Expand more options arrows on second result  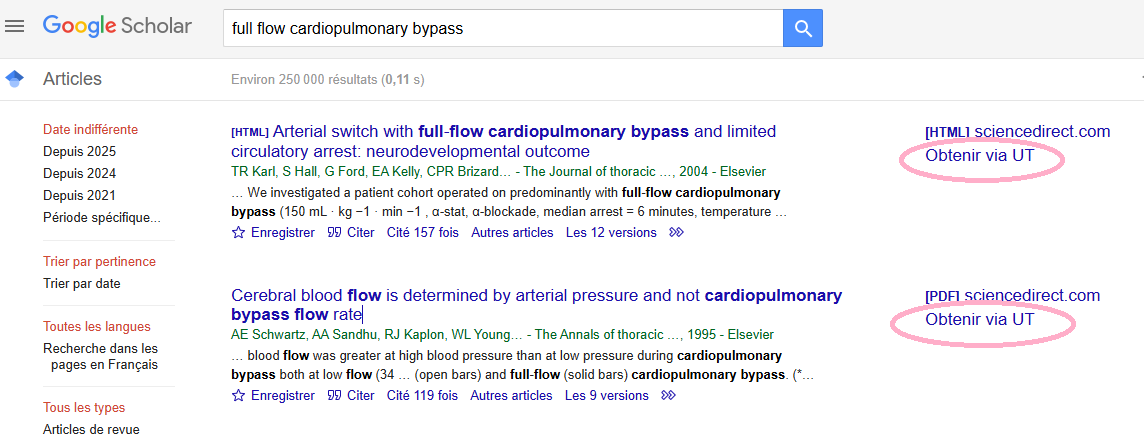point(669,396)
